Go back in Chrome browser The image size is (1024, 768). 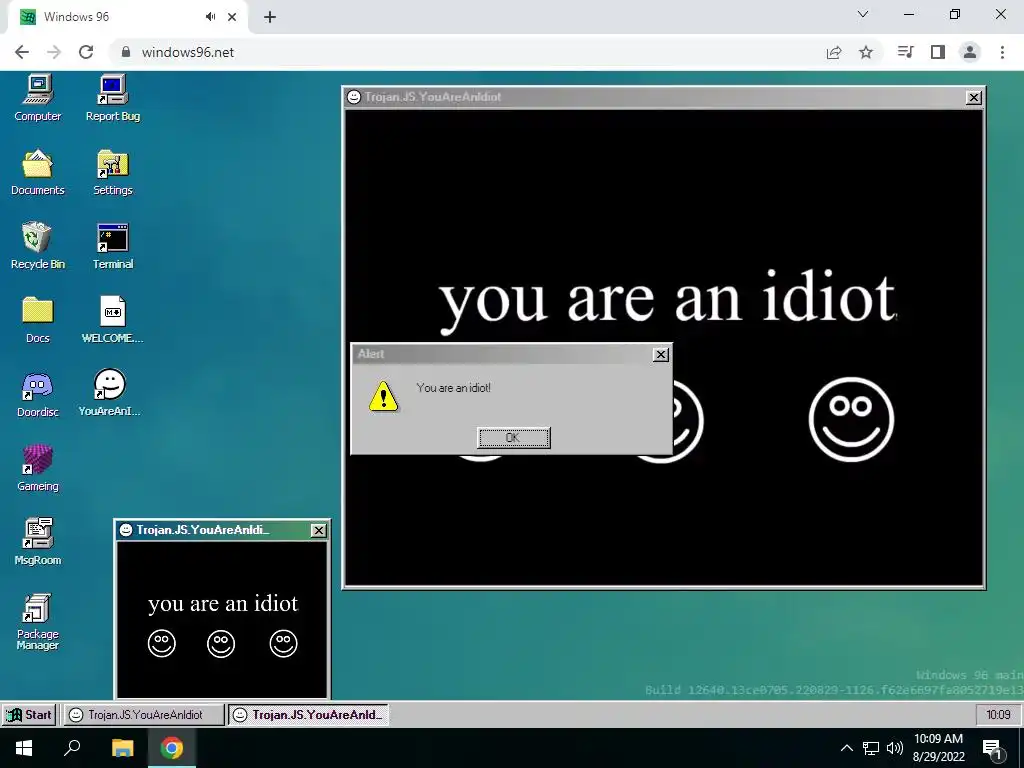point(22,52)
